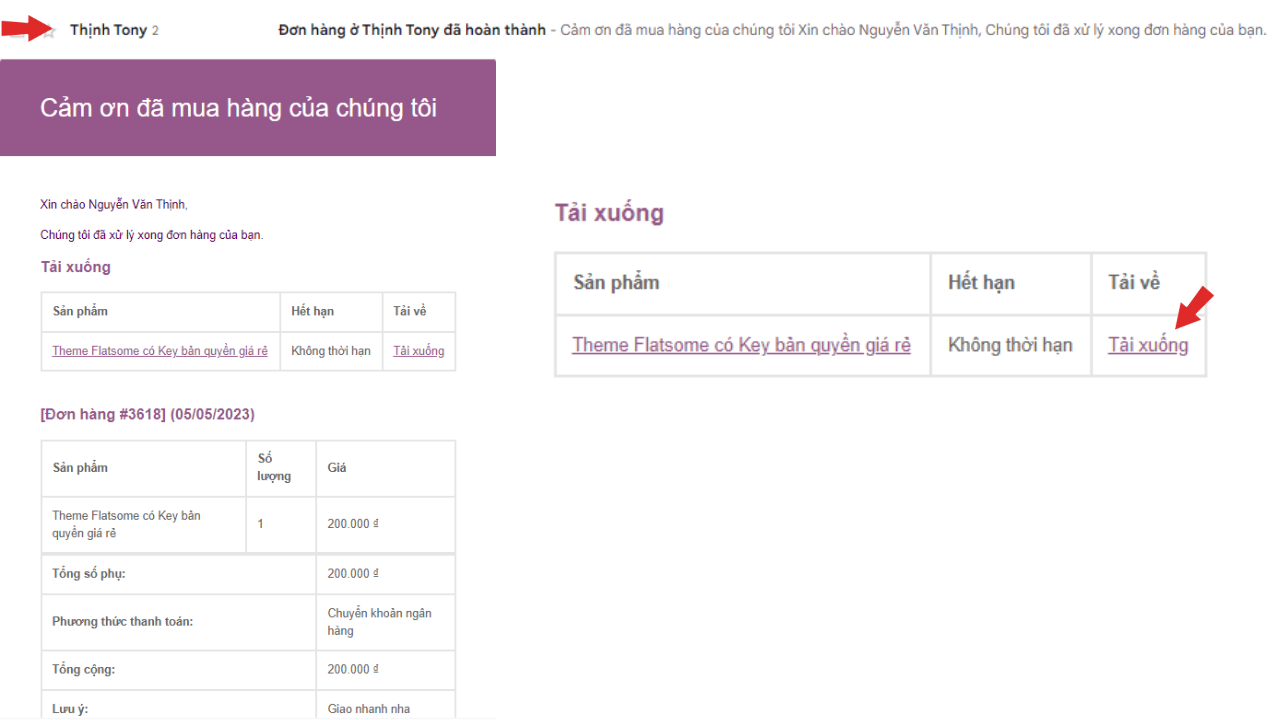
Task: Click small 'Tải xuống' link in left email table
Action: click(418, 351)
